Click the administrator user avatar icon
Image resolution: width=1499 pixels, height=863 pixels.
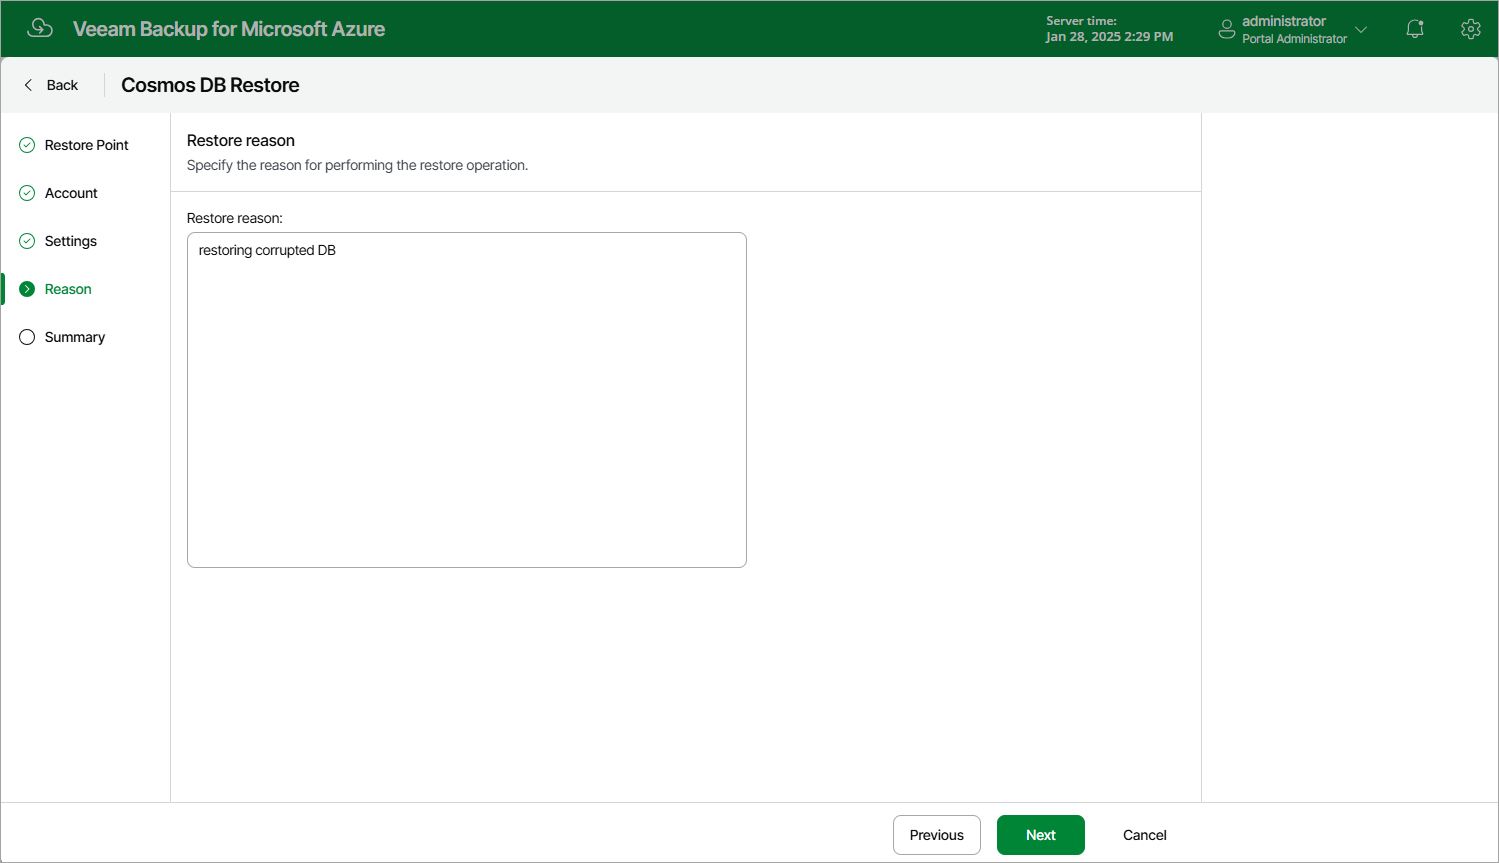(x=1227, y=29)
